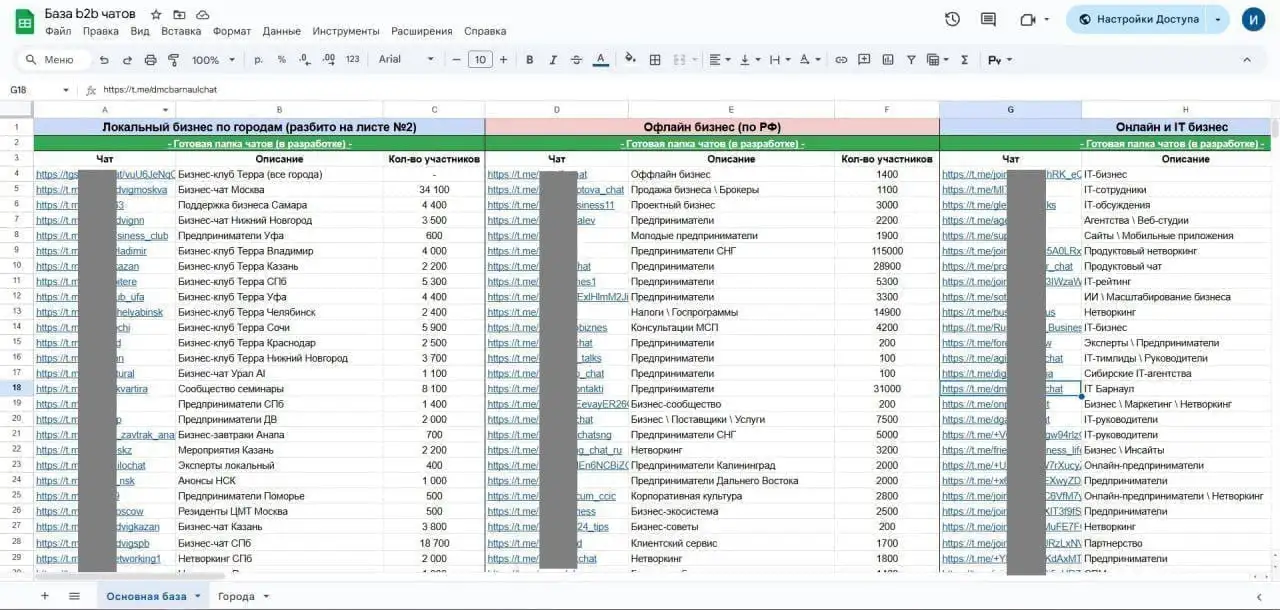Click the Print icon

[x=150, y=60]
